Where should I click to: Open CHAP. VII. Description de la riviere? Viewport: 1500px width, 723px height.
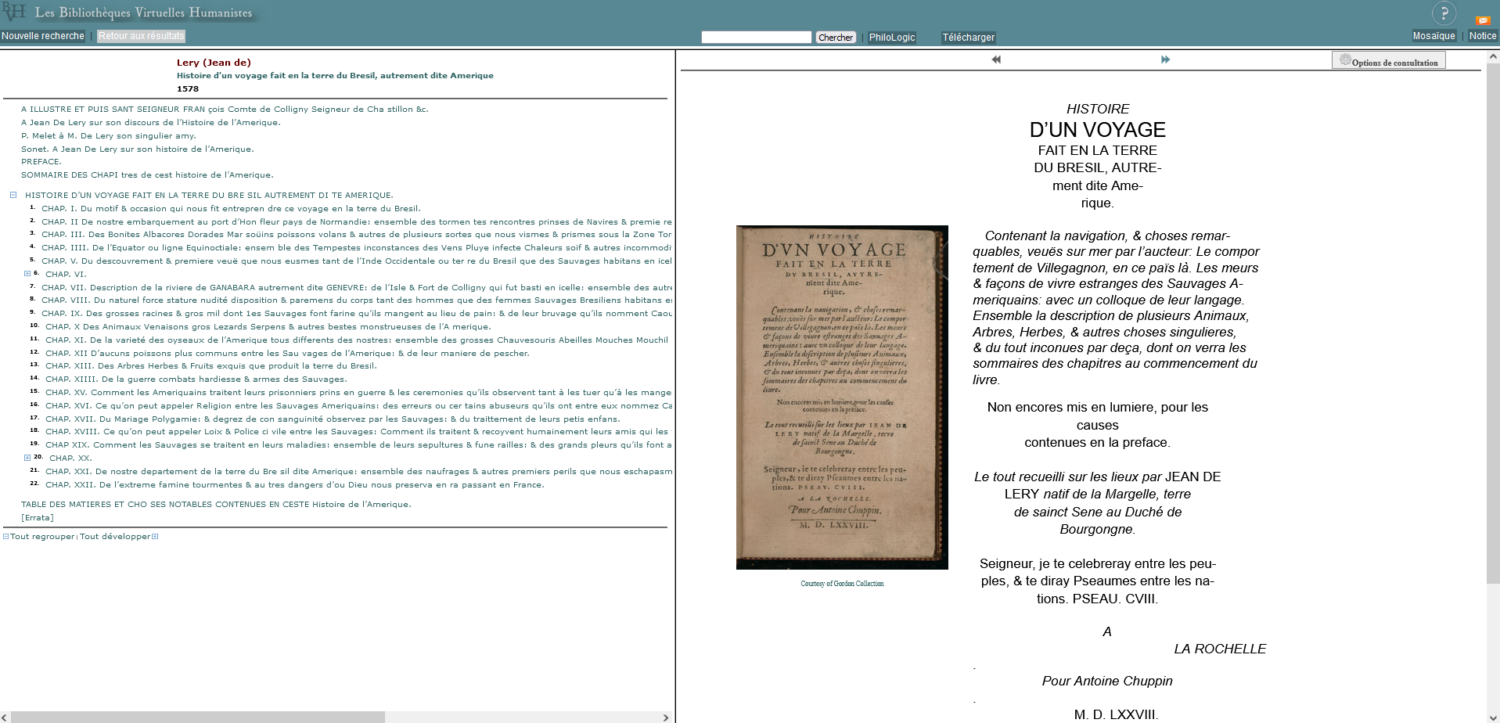pos(357,287)
